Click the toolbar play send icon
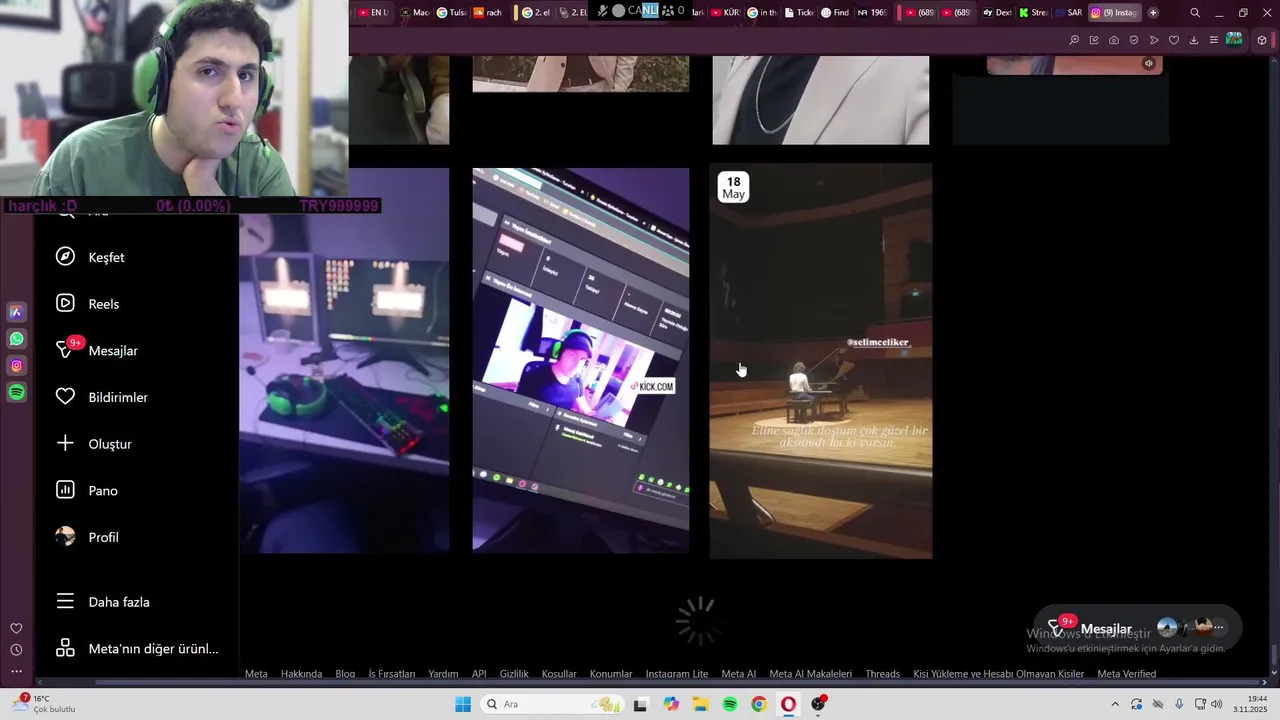The width and height of the screenshot is (1280, 720). (x=1154, y=40)
